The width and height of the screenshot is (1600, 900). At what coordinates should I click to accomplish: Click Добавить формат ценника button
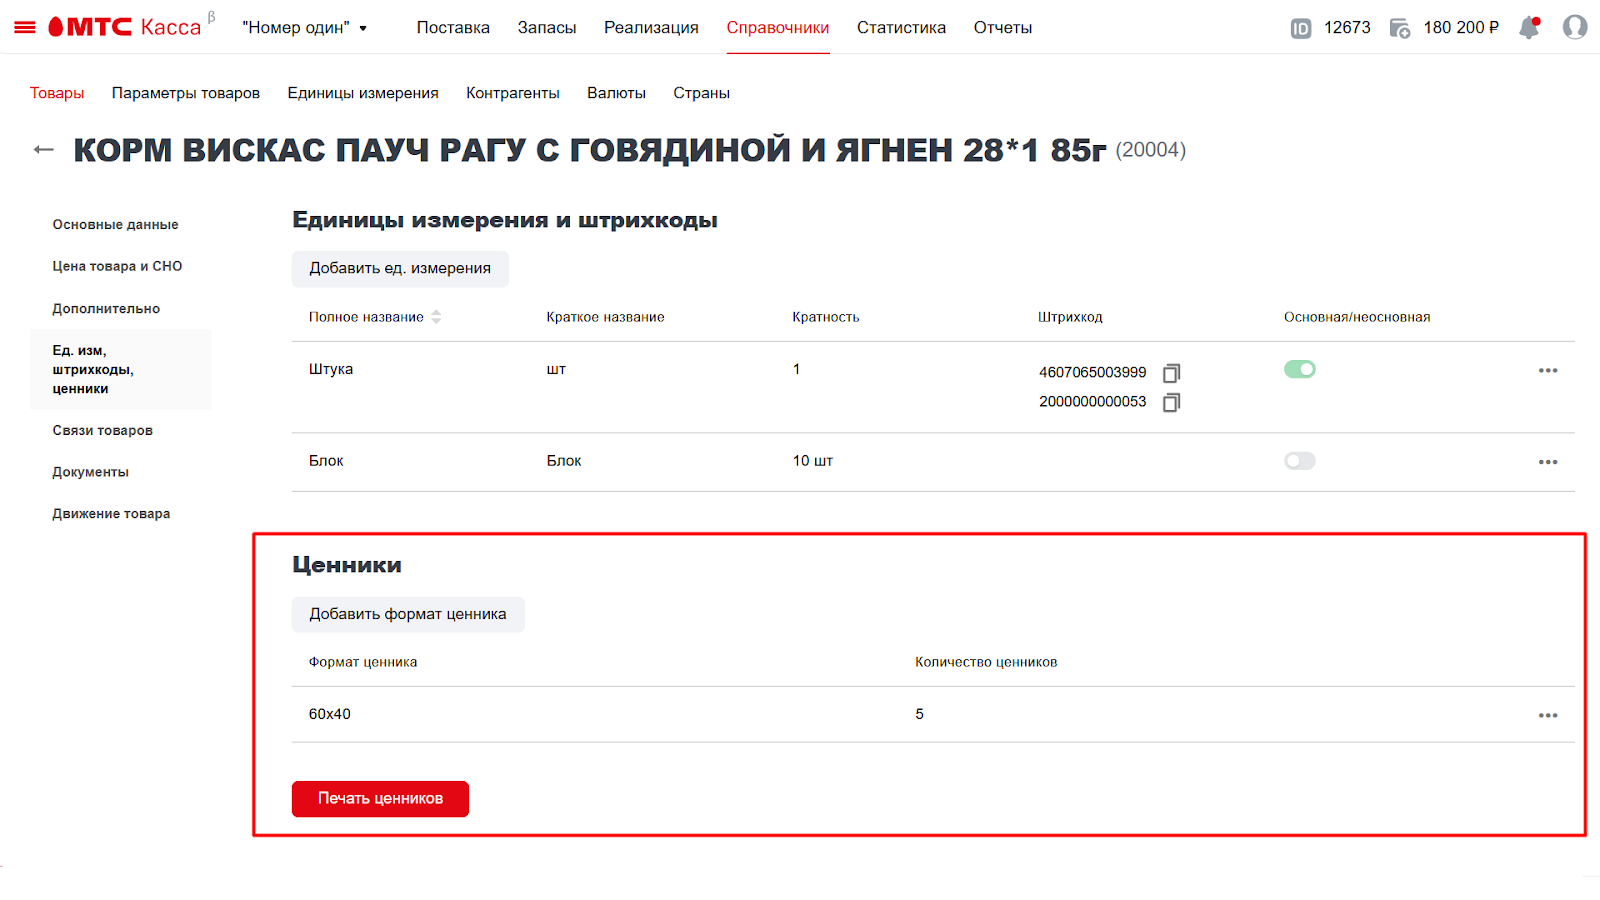[408, 614]
